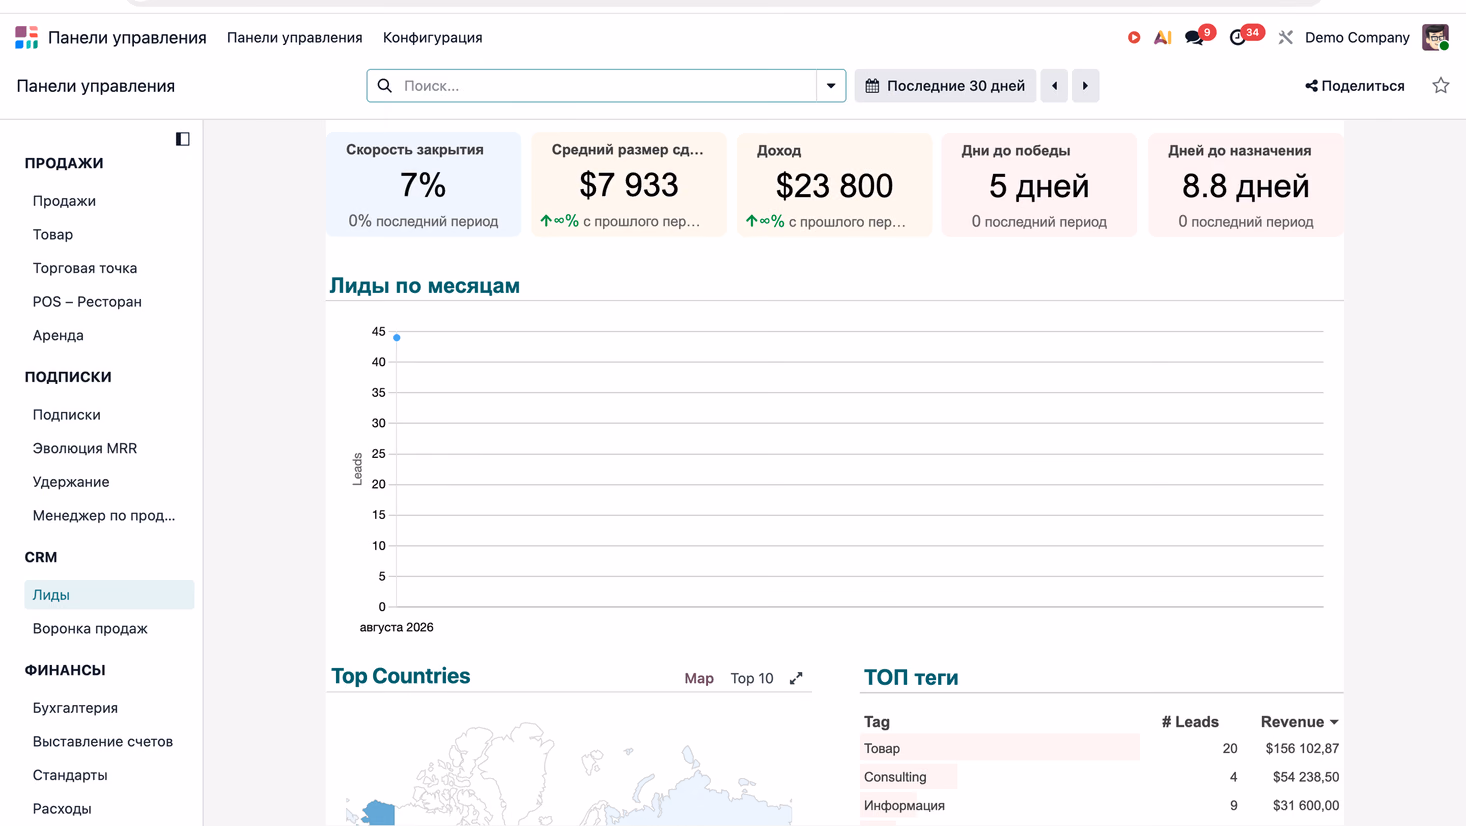Collapse the sidebar panel toggle icon
Viewport: 1466px width, 826px height.
(183, 139)
